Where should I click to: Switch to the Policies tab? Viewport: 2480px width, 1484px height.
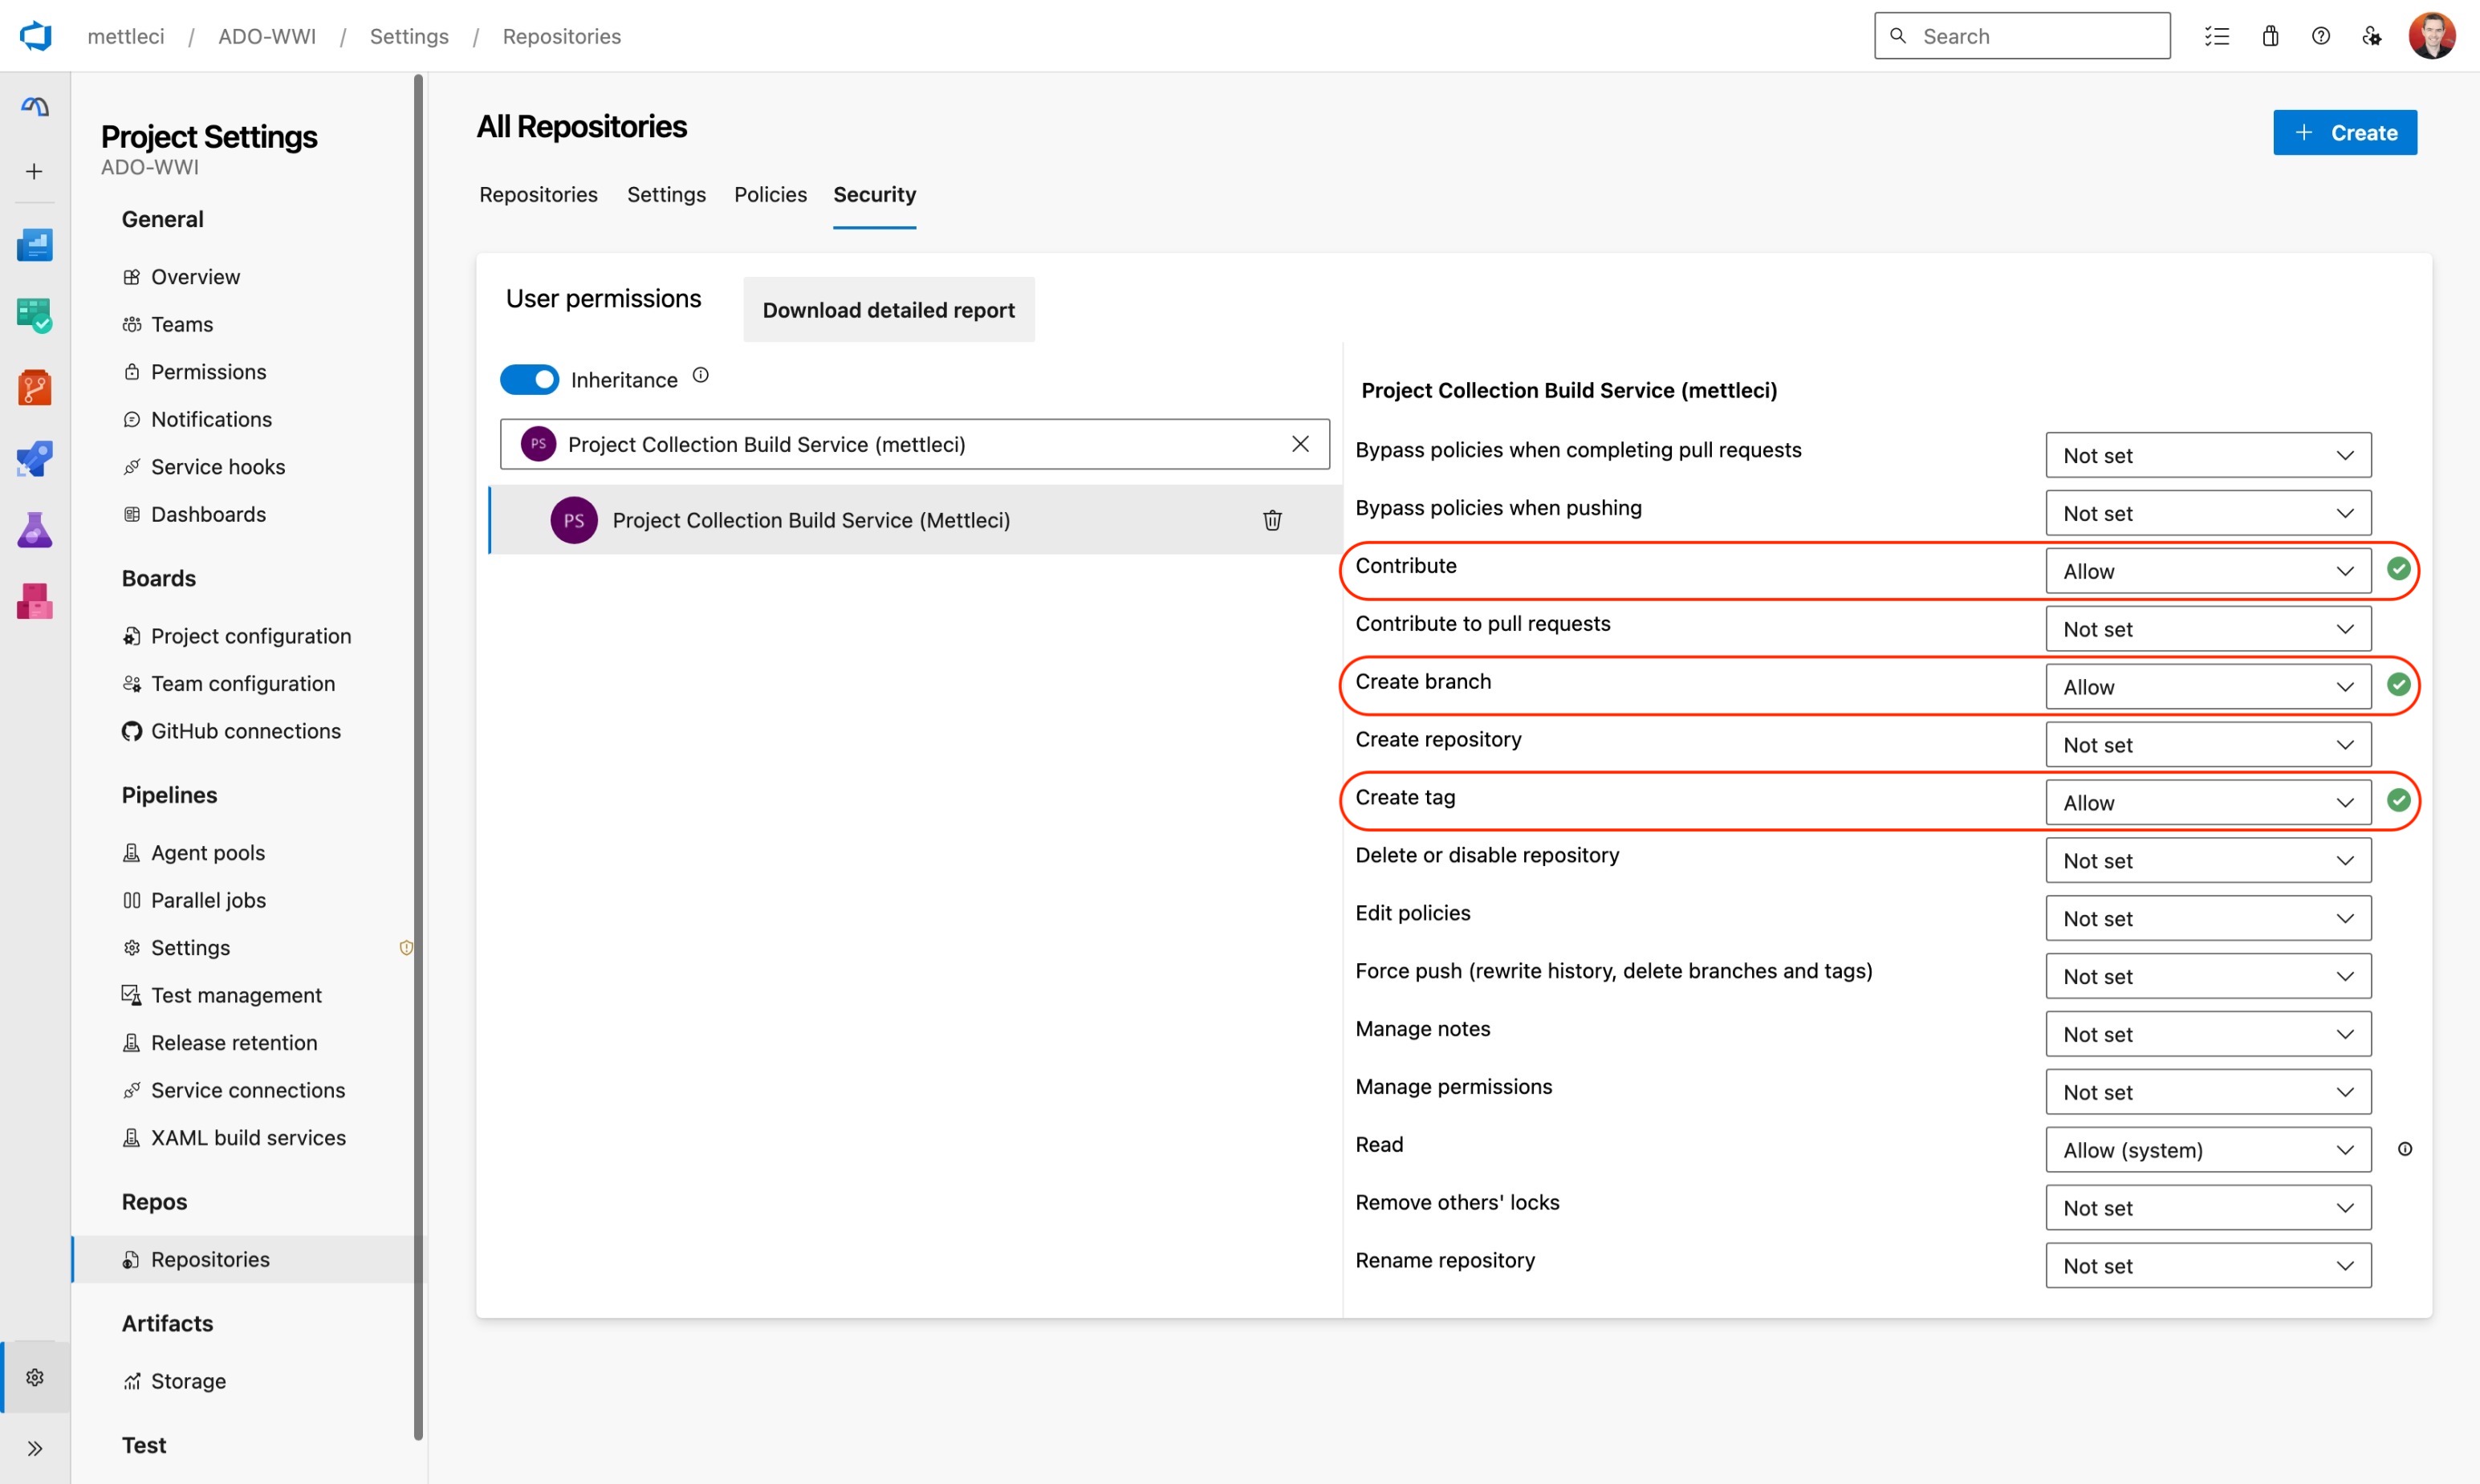770,194
